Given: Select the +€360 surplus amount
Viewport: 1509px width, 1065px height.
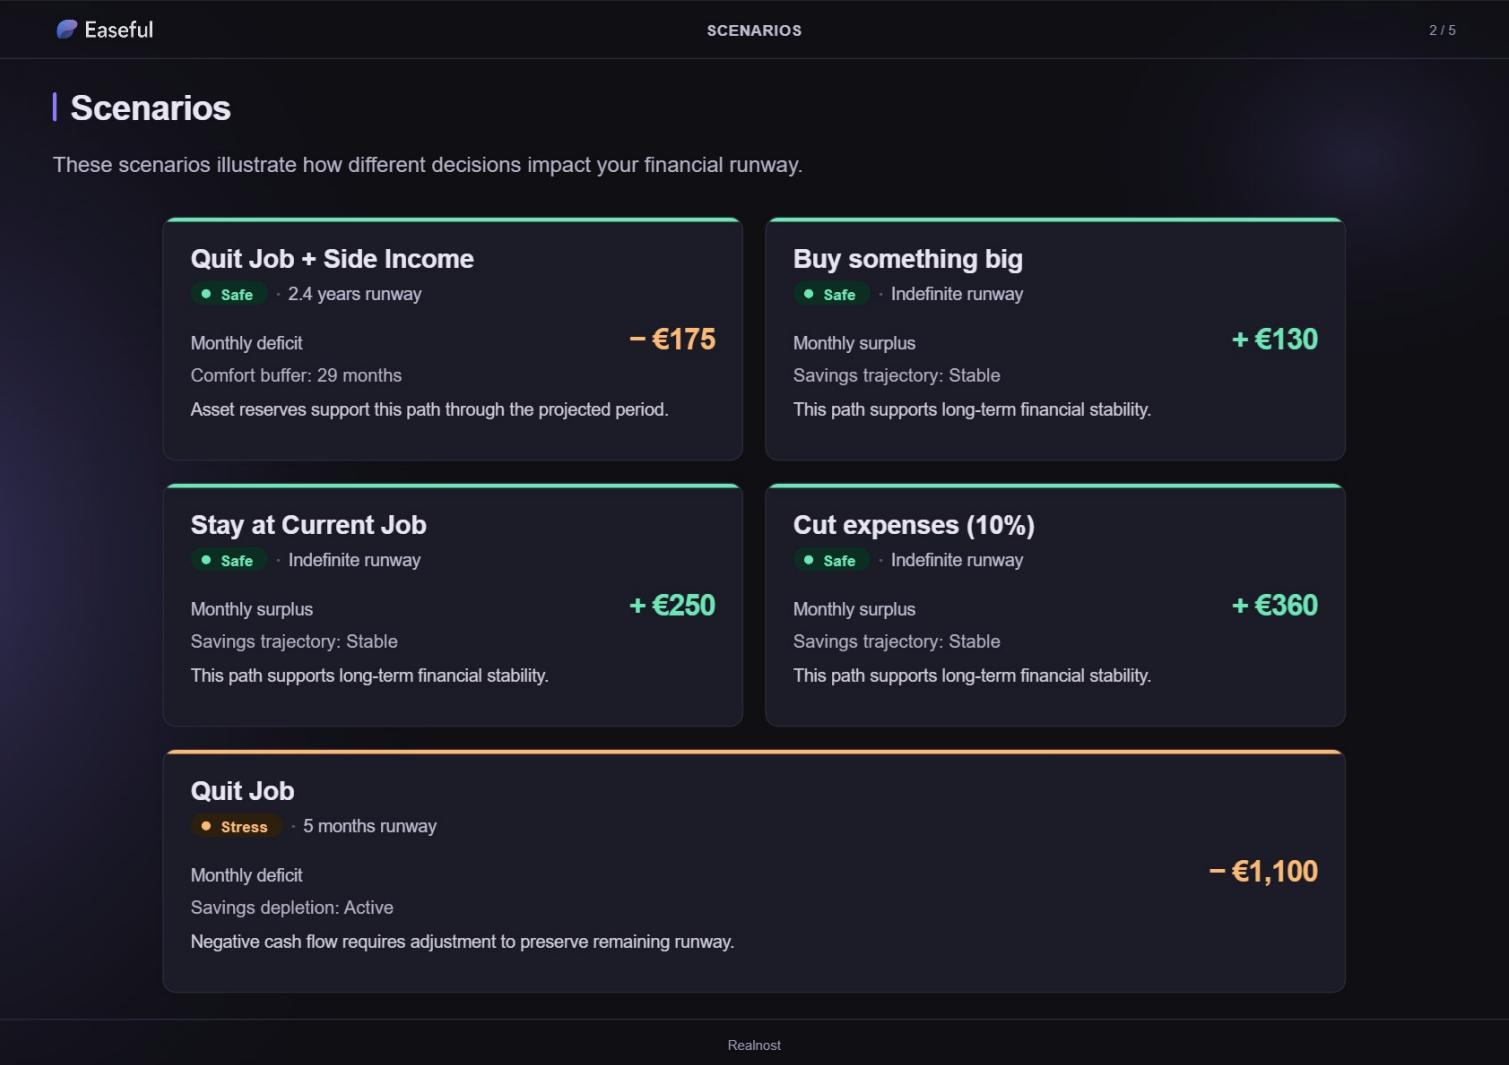Looking at the screenshot, I should [x=1275, y=606].
